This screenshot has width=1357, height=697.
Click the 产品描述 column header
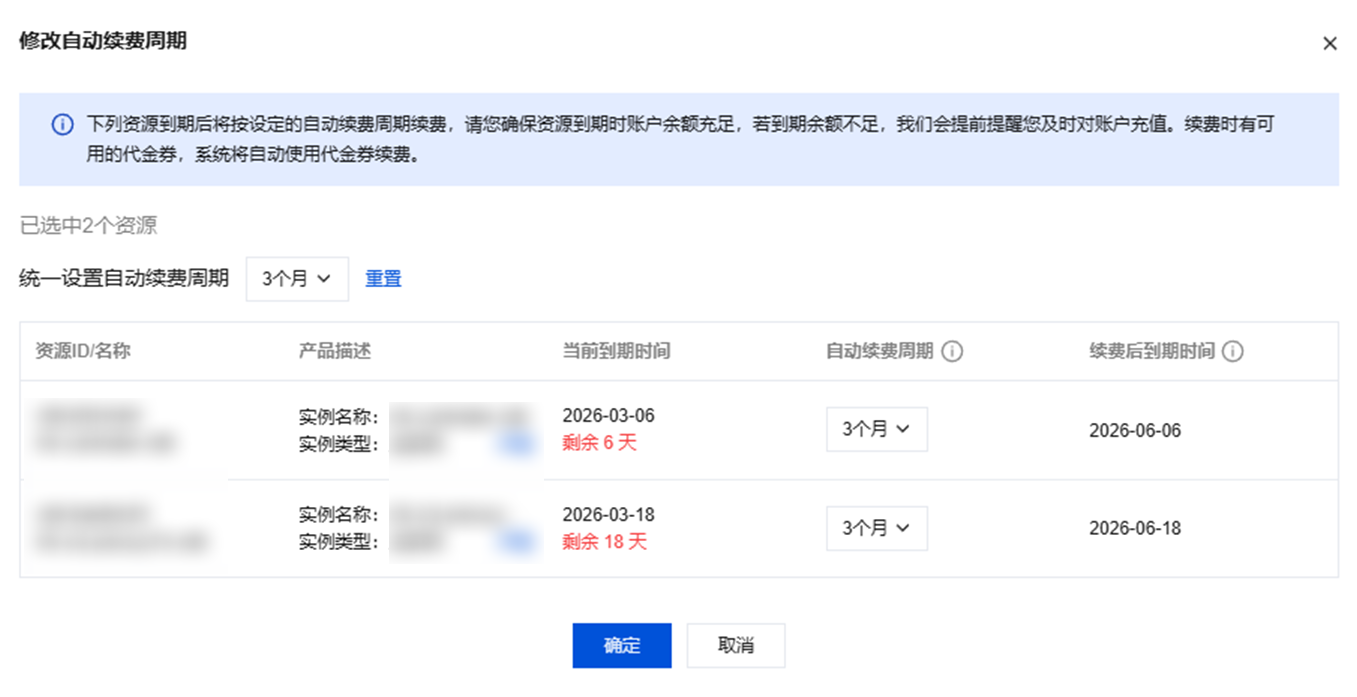(x=335, y=352)
